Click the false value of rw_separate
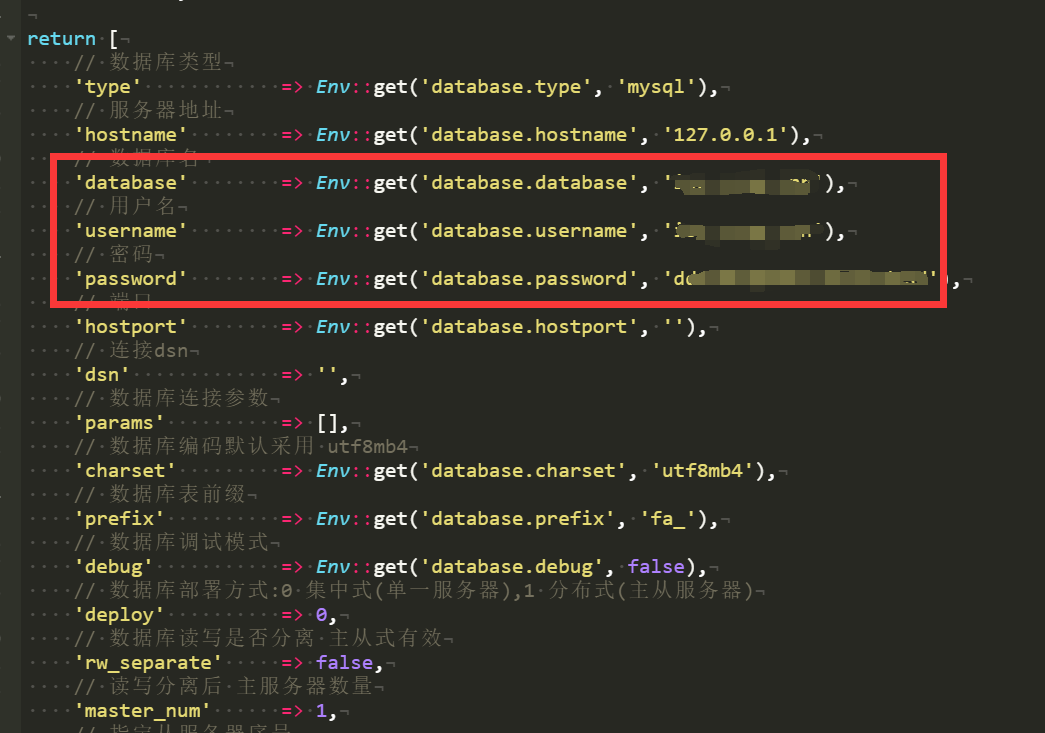Viewport: 1045px width, 733px height. point(344,663)
